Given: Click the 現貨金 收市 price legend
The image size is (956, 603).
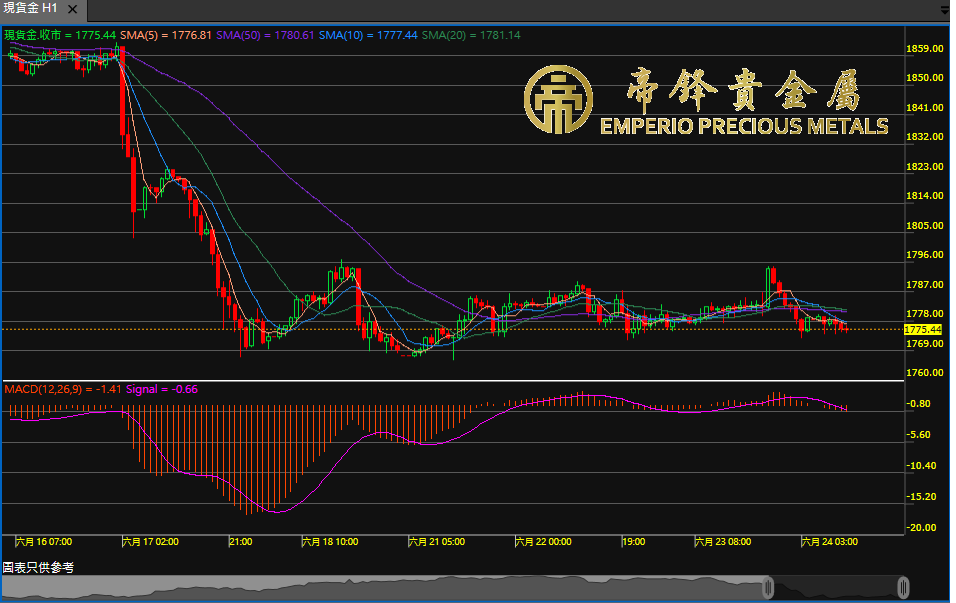Looking at the screenshot, I should (x=60, y=35).
